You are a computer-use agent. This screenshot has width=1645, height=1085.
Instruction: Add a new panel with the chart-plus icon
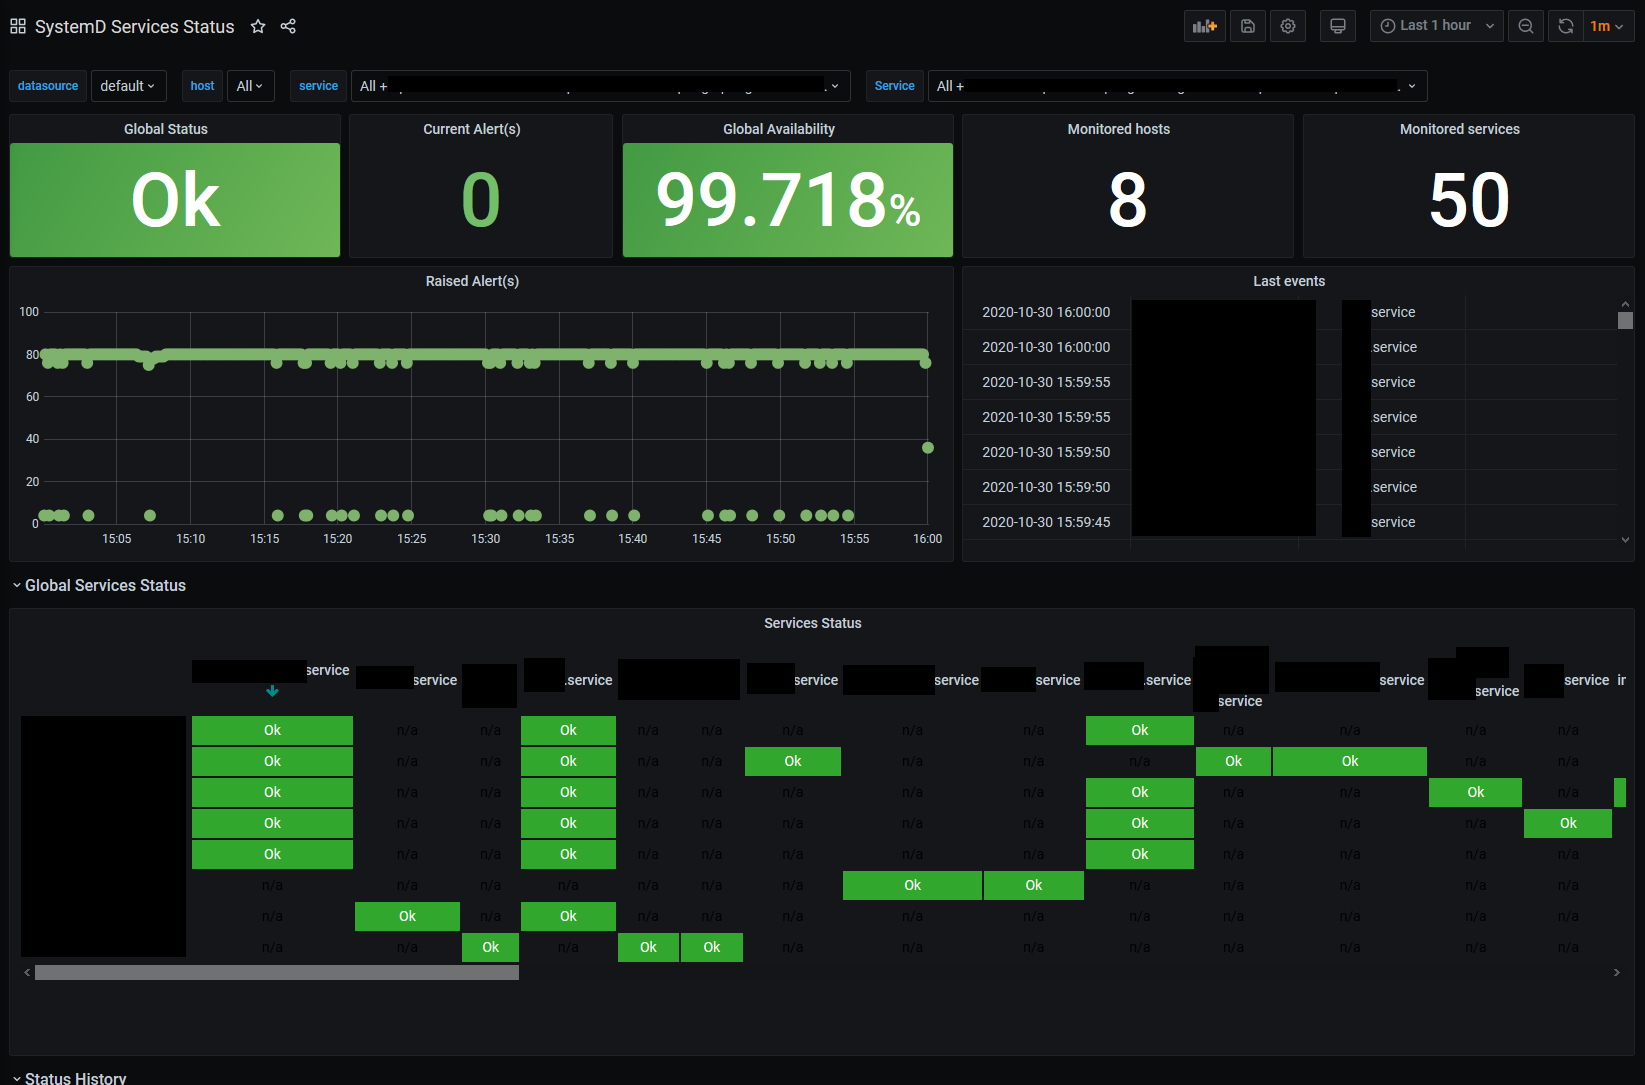[1205, 26]
